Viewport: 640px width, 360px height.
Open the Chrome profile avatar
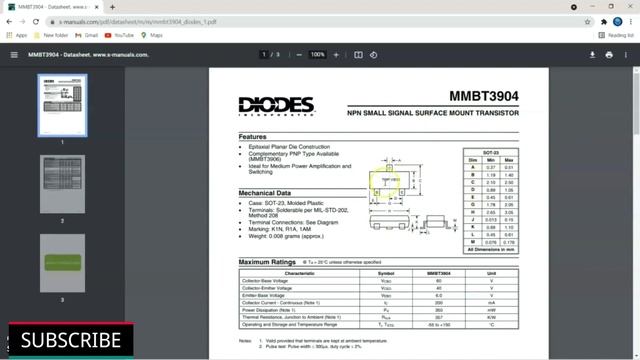tap(618, 22)
